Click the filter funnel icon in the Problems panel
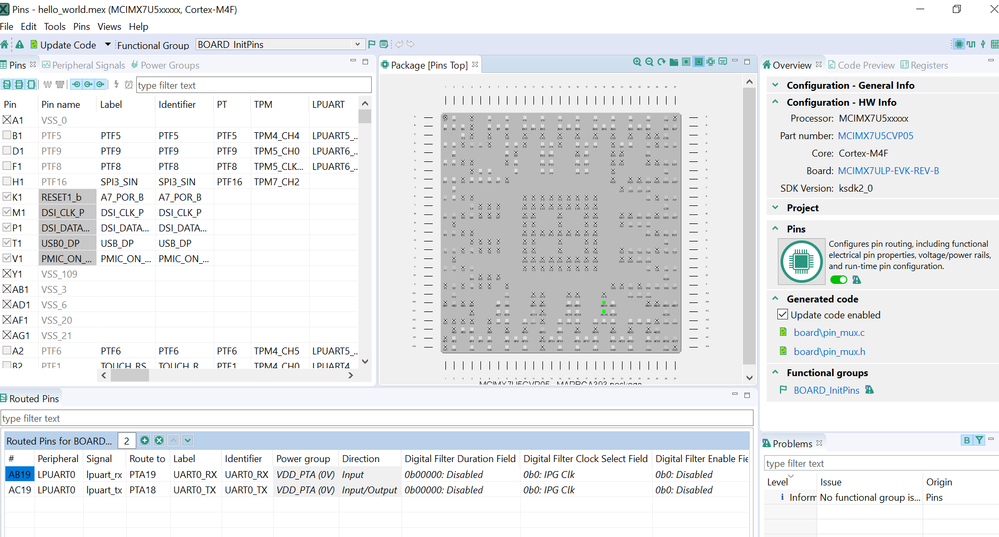The image size is (999, 537). click(979, 440)
